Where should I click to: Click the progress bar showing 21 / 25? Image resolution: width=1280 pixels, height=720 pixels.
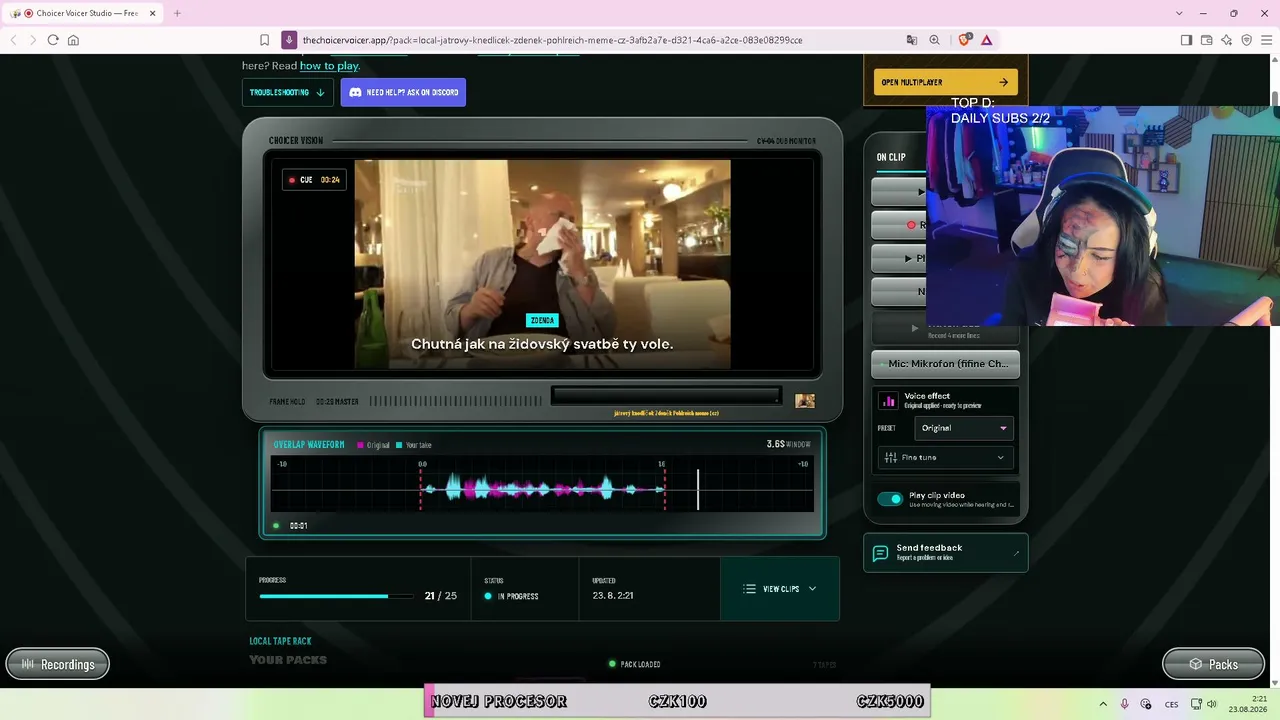coord(336,596)
